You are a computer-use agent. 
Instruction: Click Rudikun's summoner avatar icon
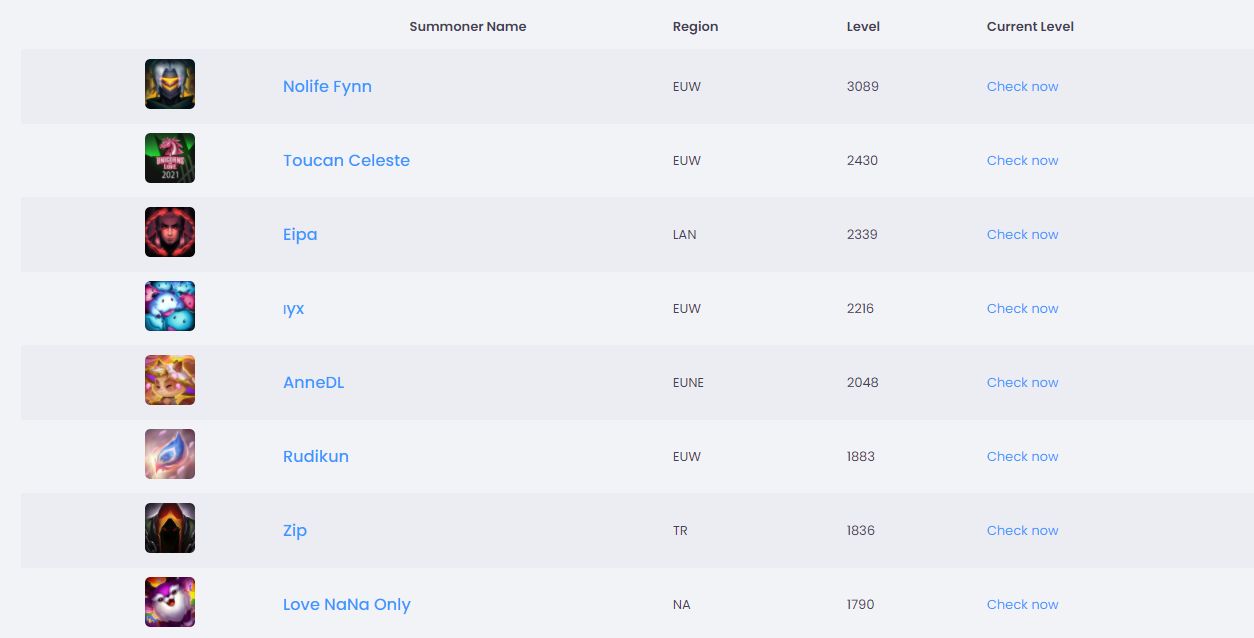(x=170, y=454)
